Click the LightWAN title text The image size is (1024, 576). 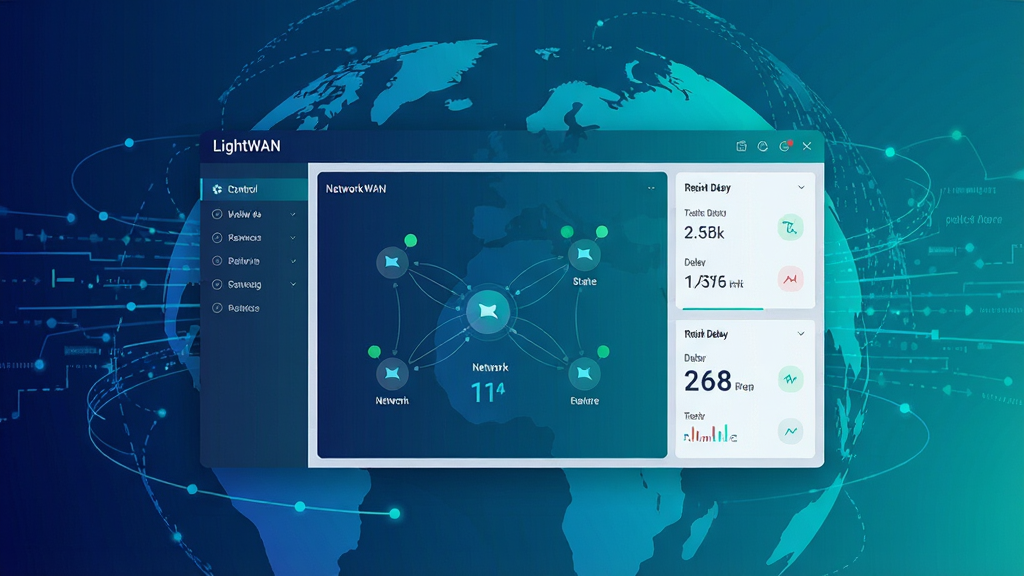tap(247, 146)
